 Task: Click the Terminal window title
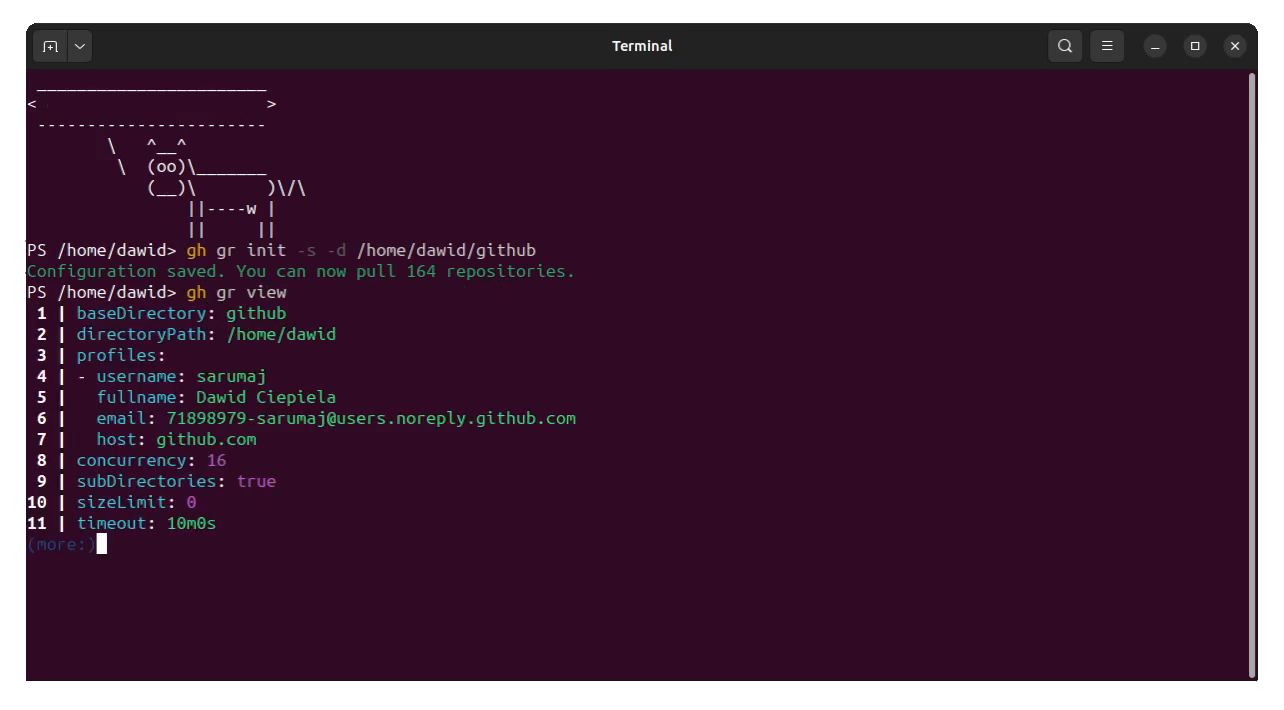(642, 46)
